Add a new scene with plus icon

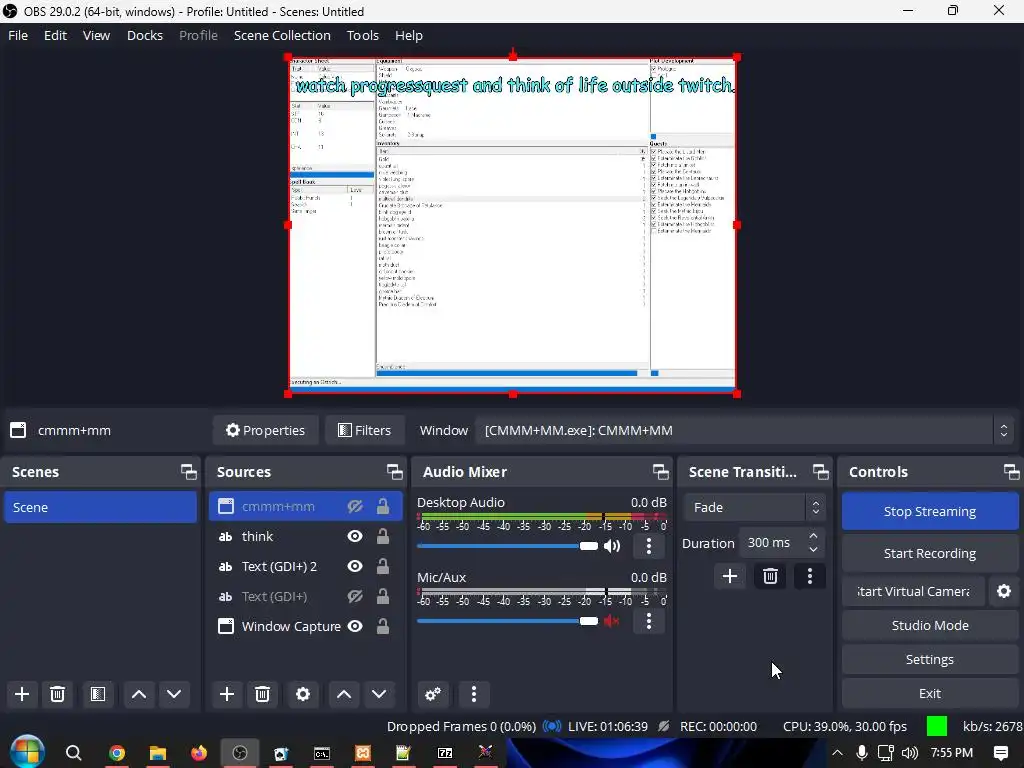point(22,694)
